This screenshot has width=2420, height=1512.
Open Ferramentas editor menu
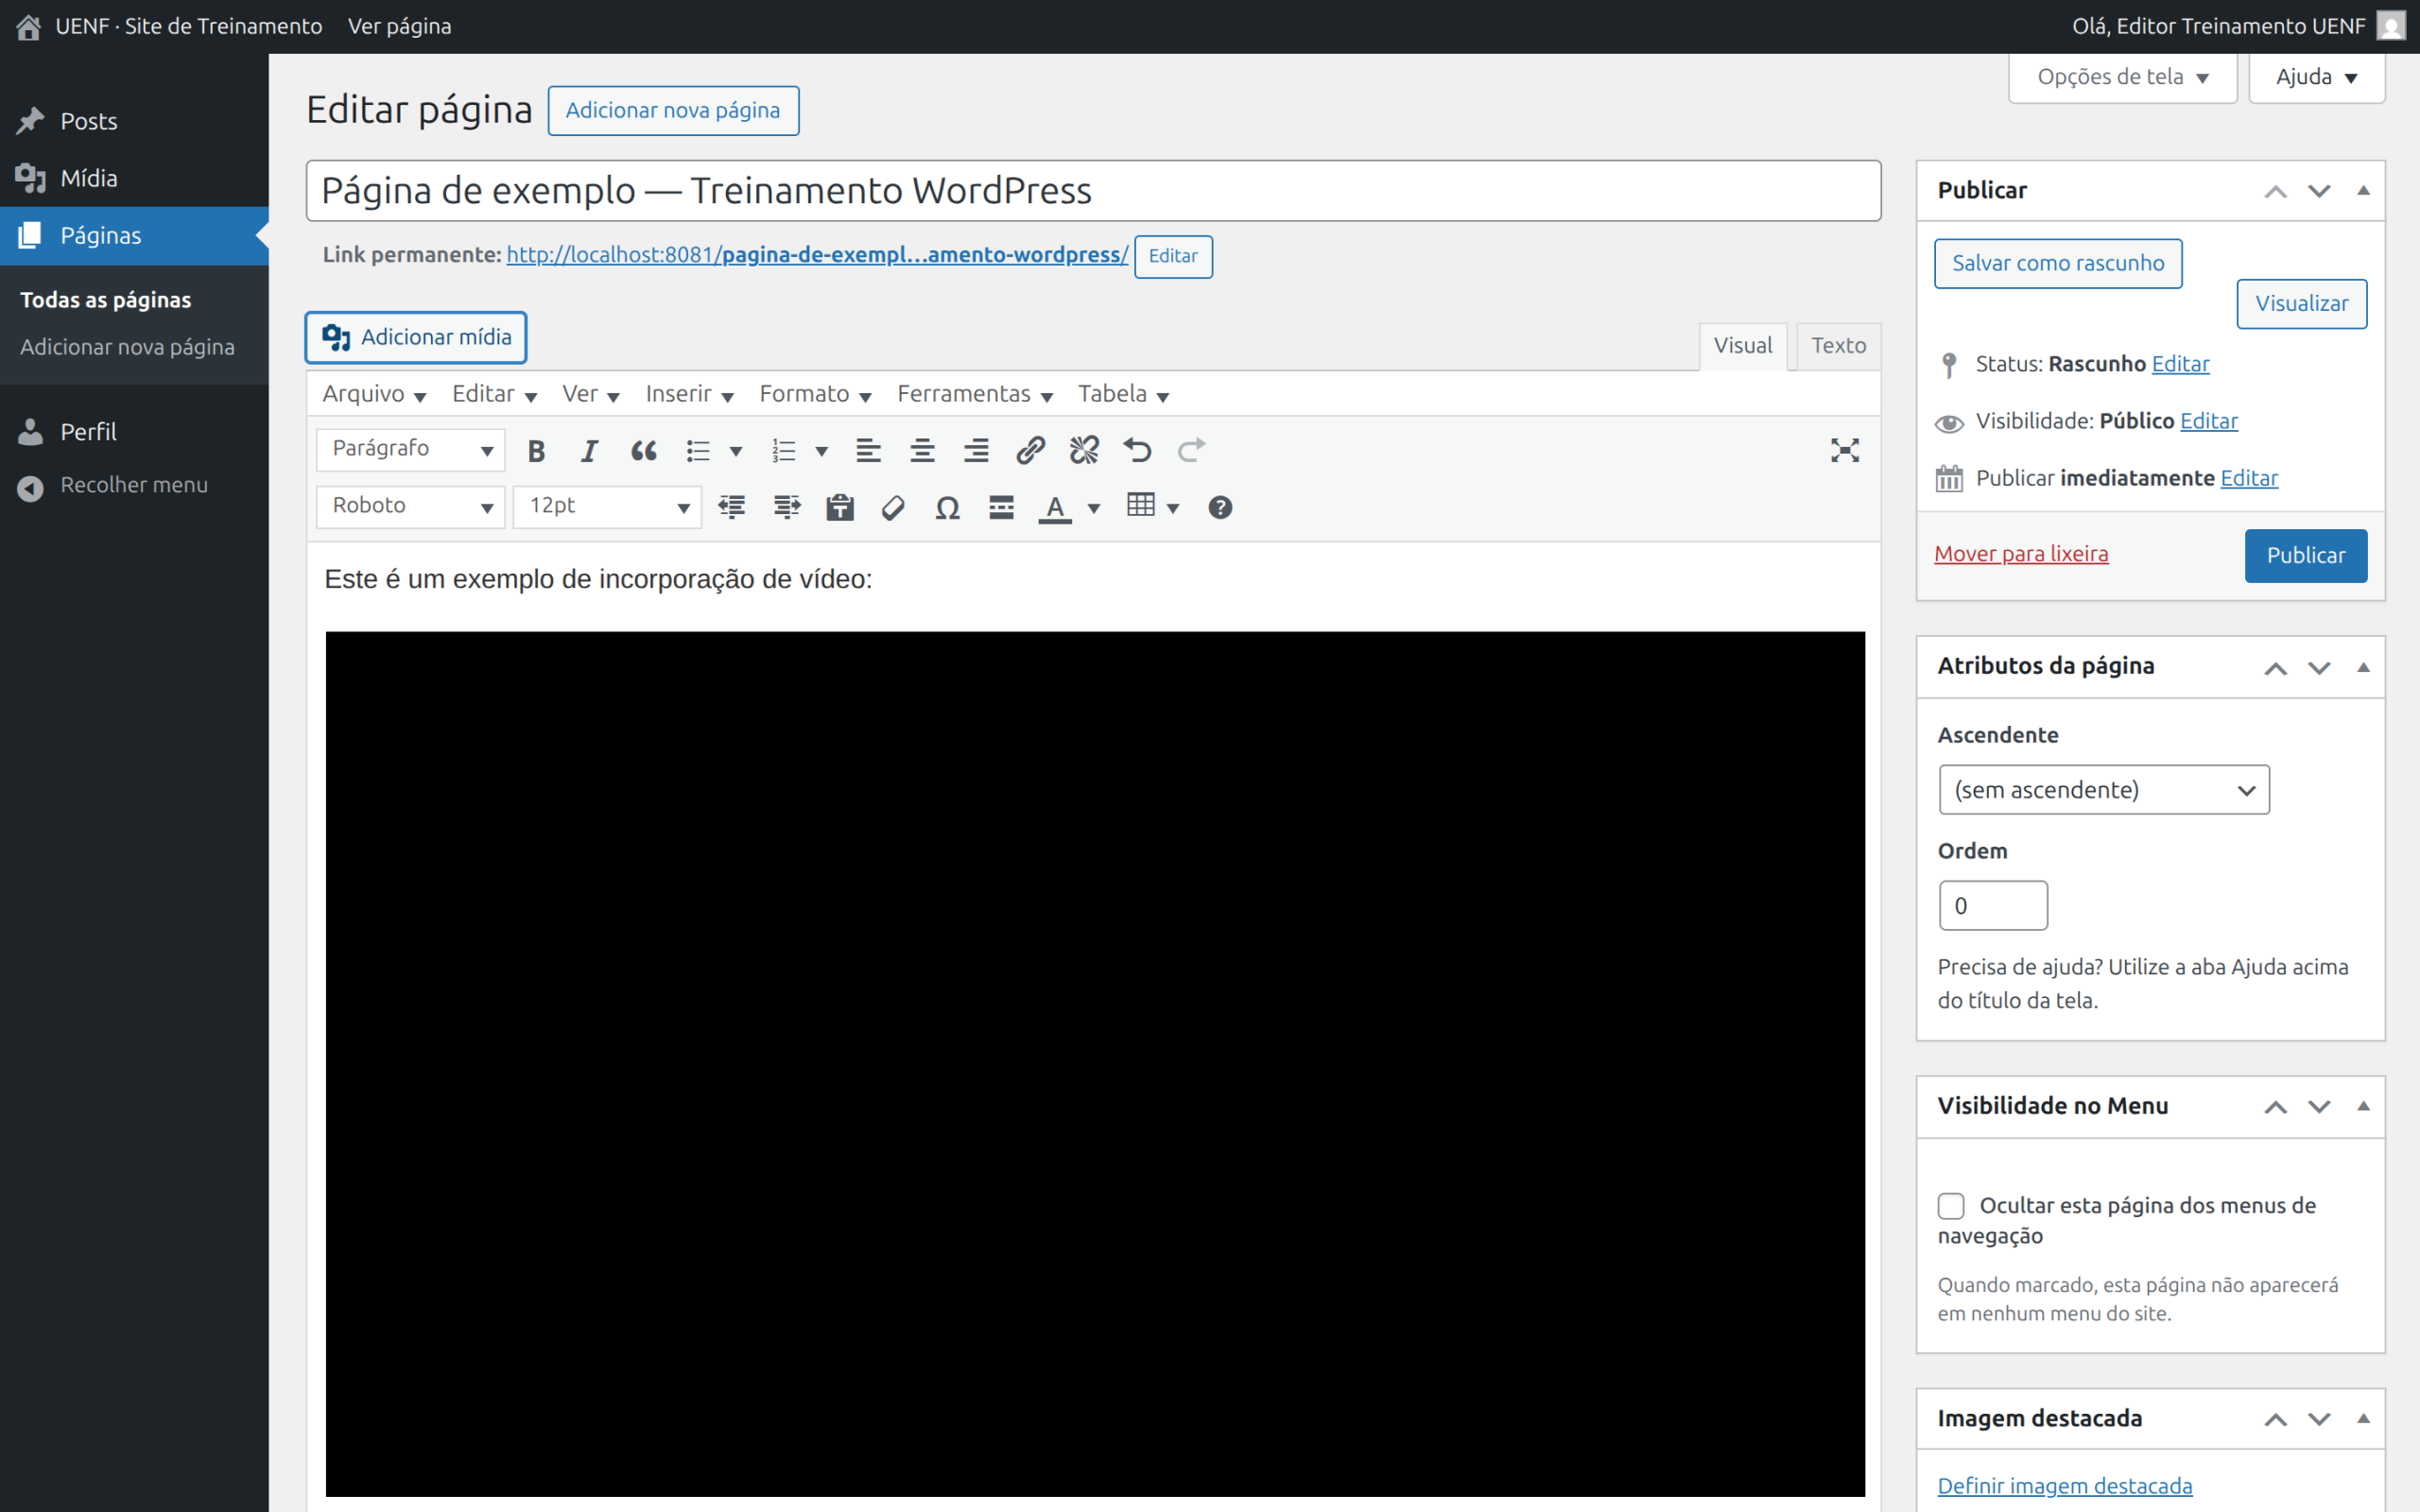tap(975, 394)
